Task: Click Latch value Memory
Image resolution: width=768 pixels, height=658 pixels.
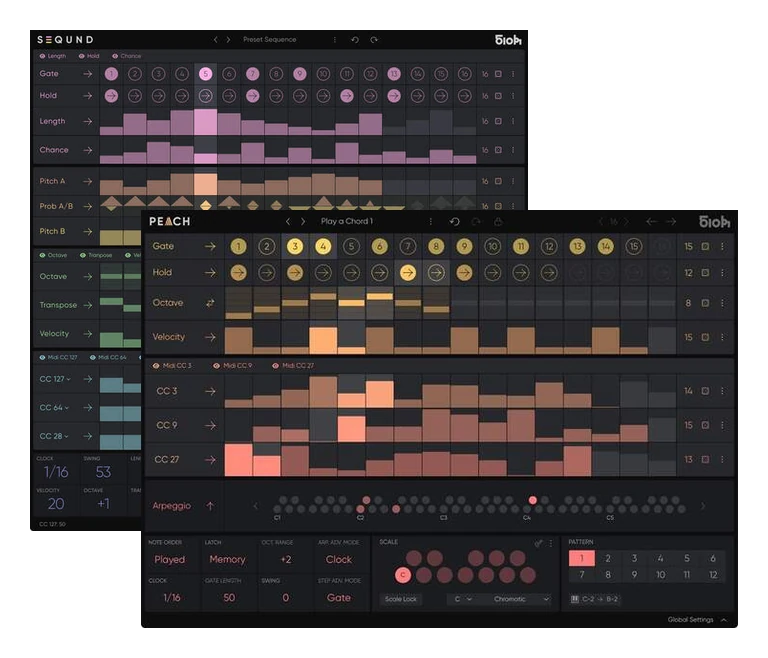Action: [227, 560]
